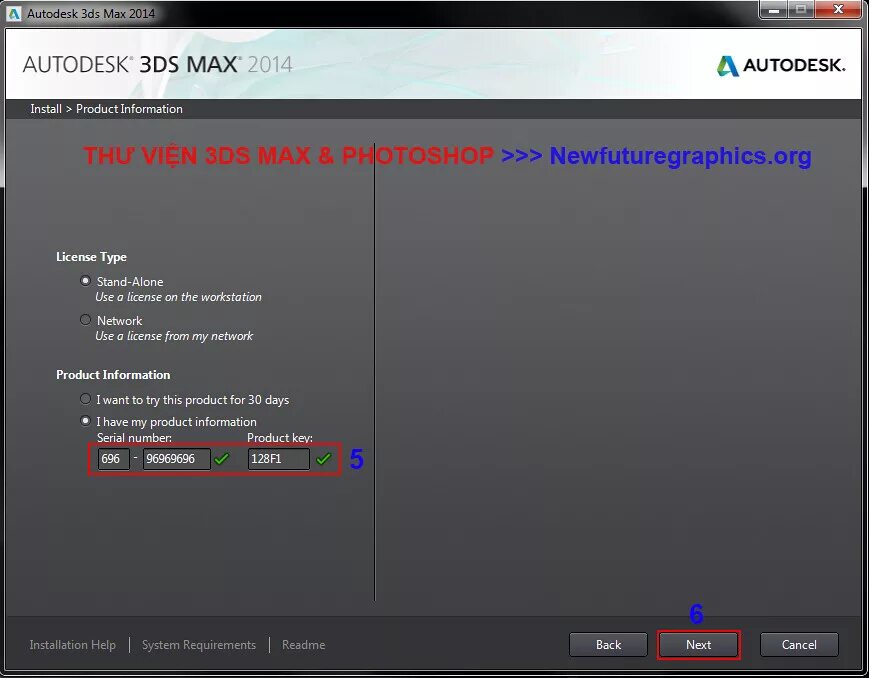869x678 pixels.
Task: Choose the 30-day trial option
Action: [x=85, y=399]
